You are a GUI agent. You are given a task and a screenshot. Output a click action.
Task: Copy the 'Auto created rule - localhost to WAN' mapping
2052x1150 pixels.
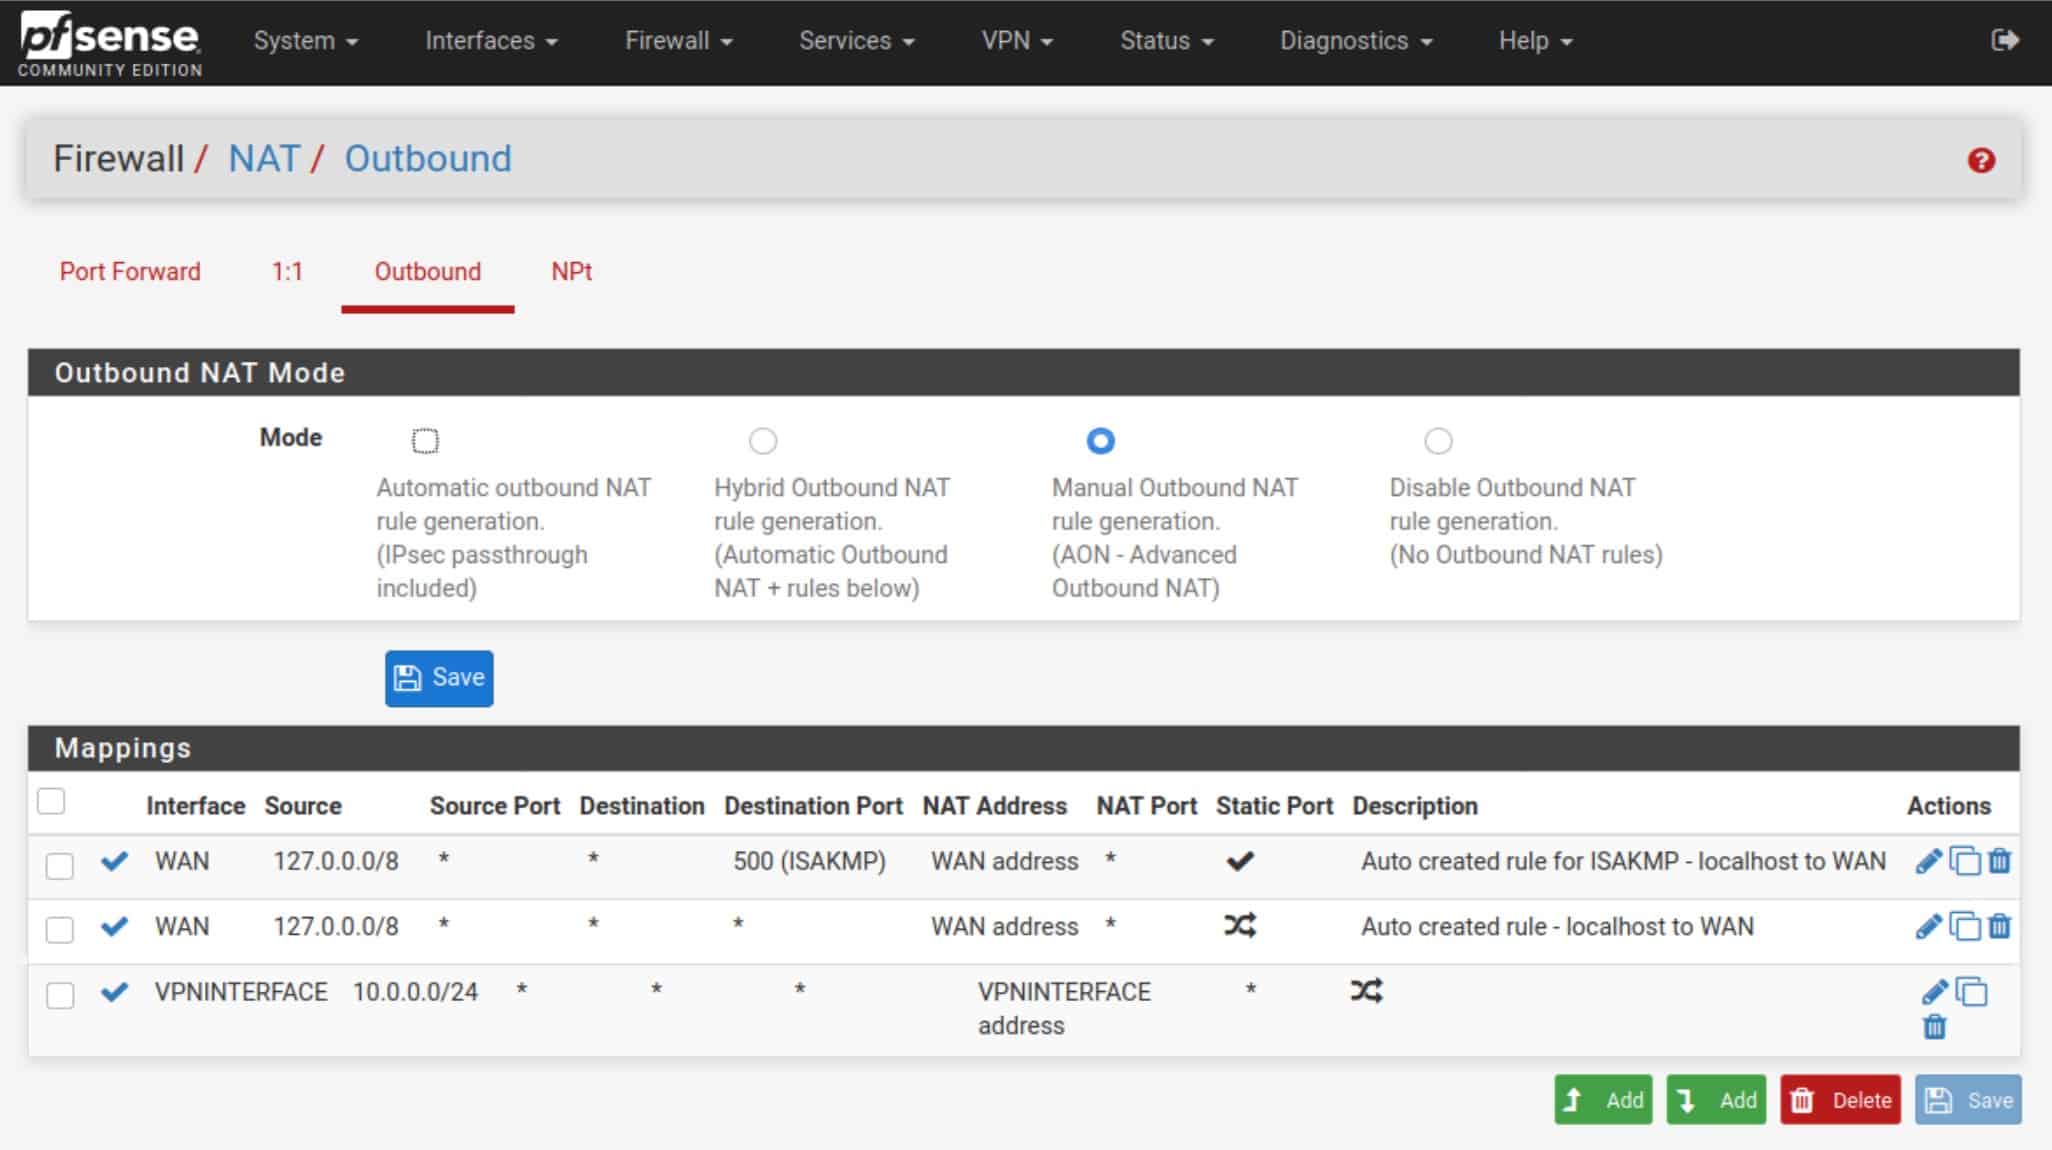1965,926
